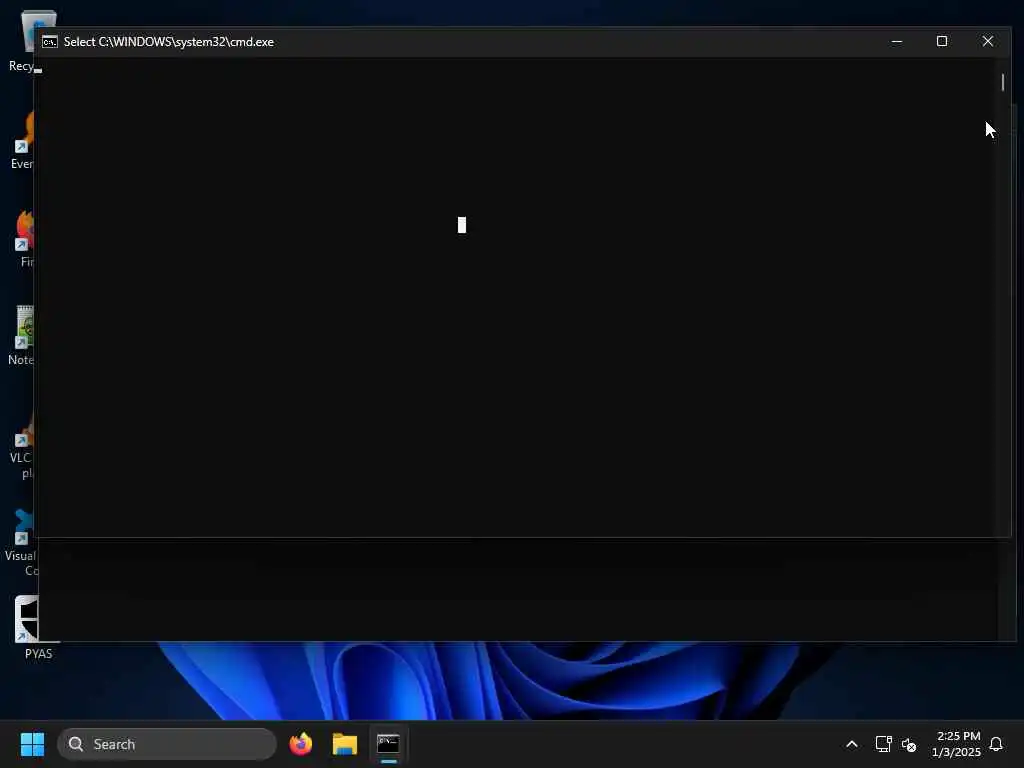
Task: Close the cmd.exe window
Action: 987,41
